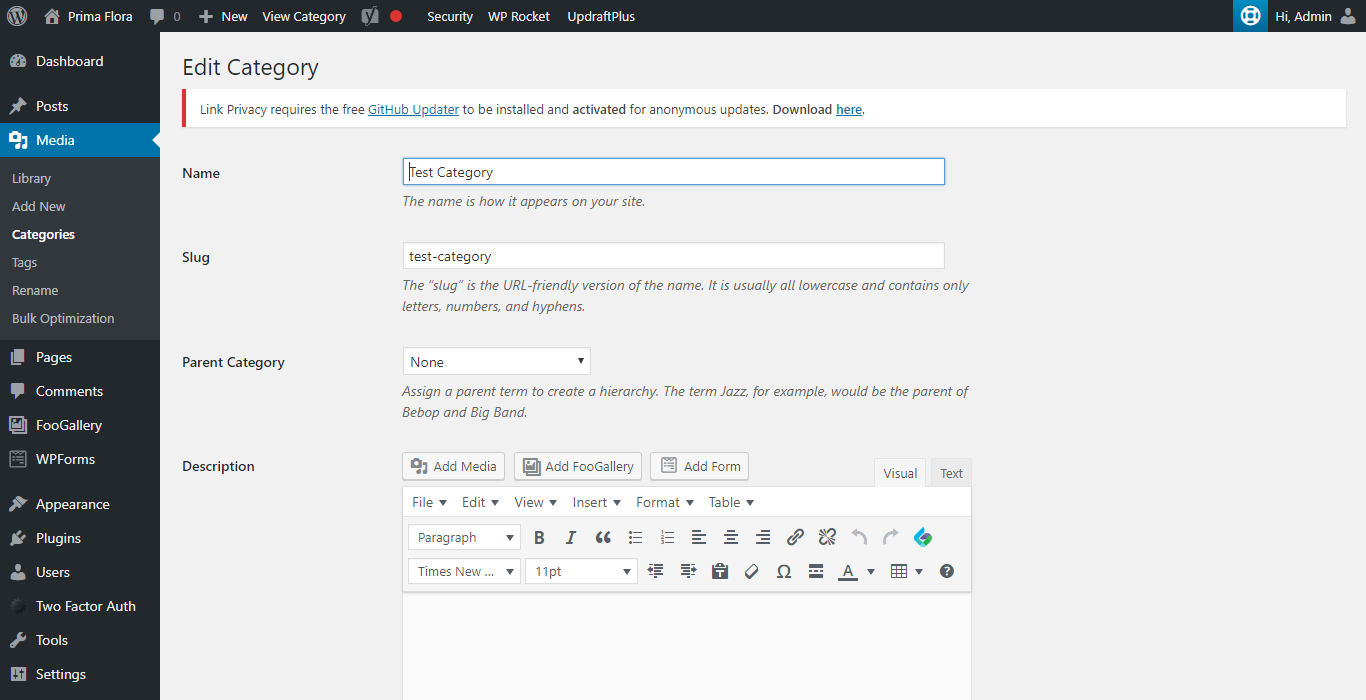Switch to the Visual editor tab

[900, 473]
